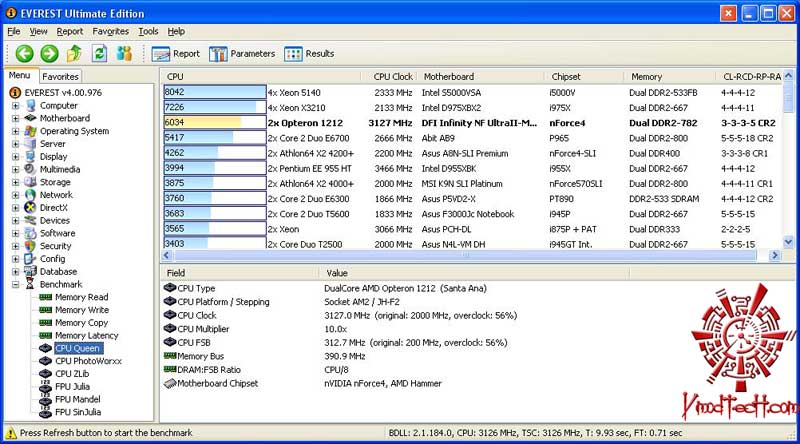Screen dimensions: 800x444
Task: Select FPU SinJulia benchmark
Action: (x=78, y=412)
